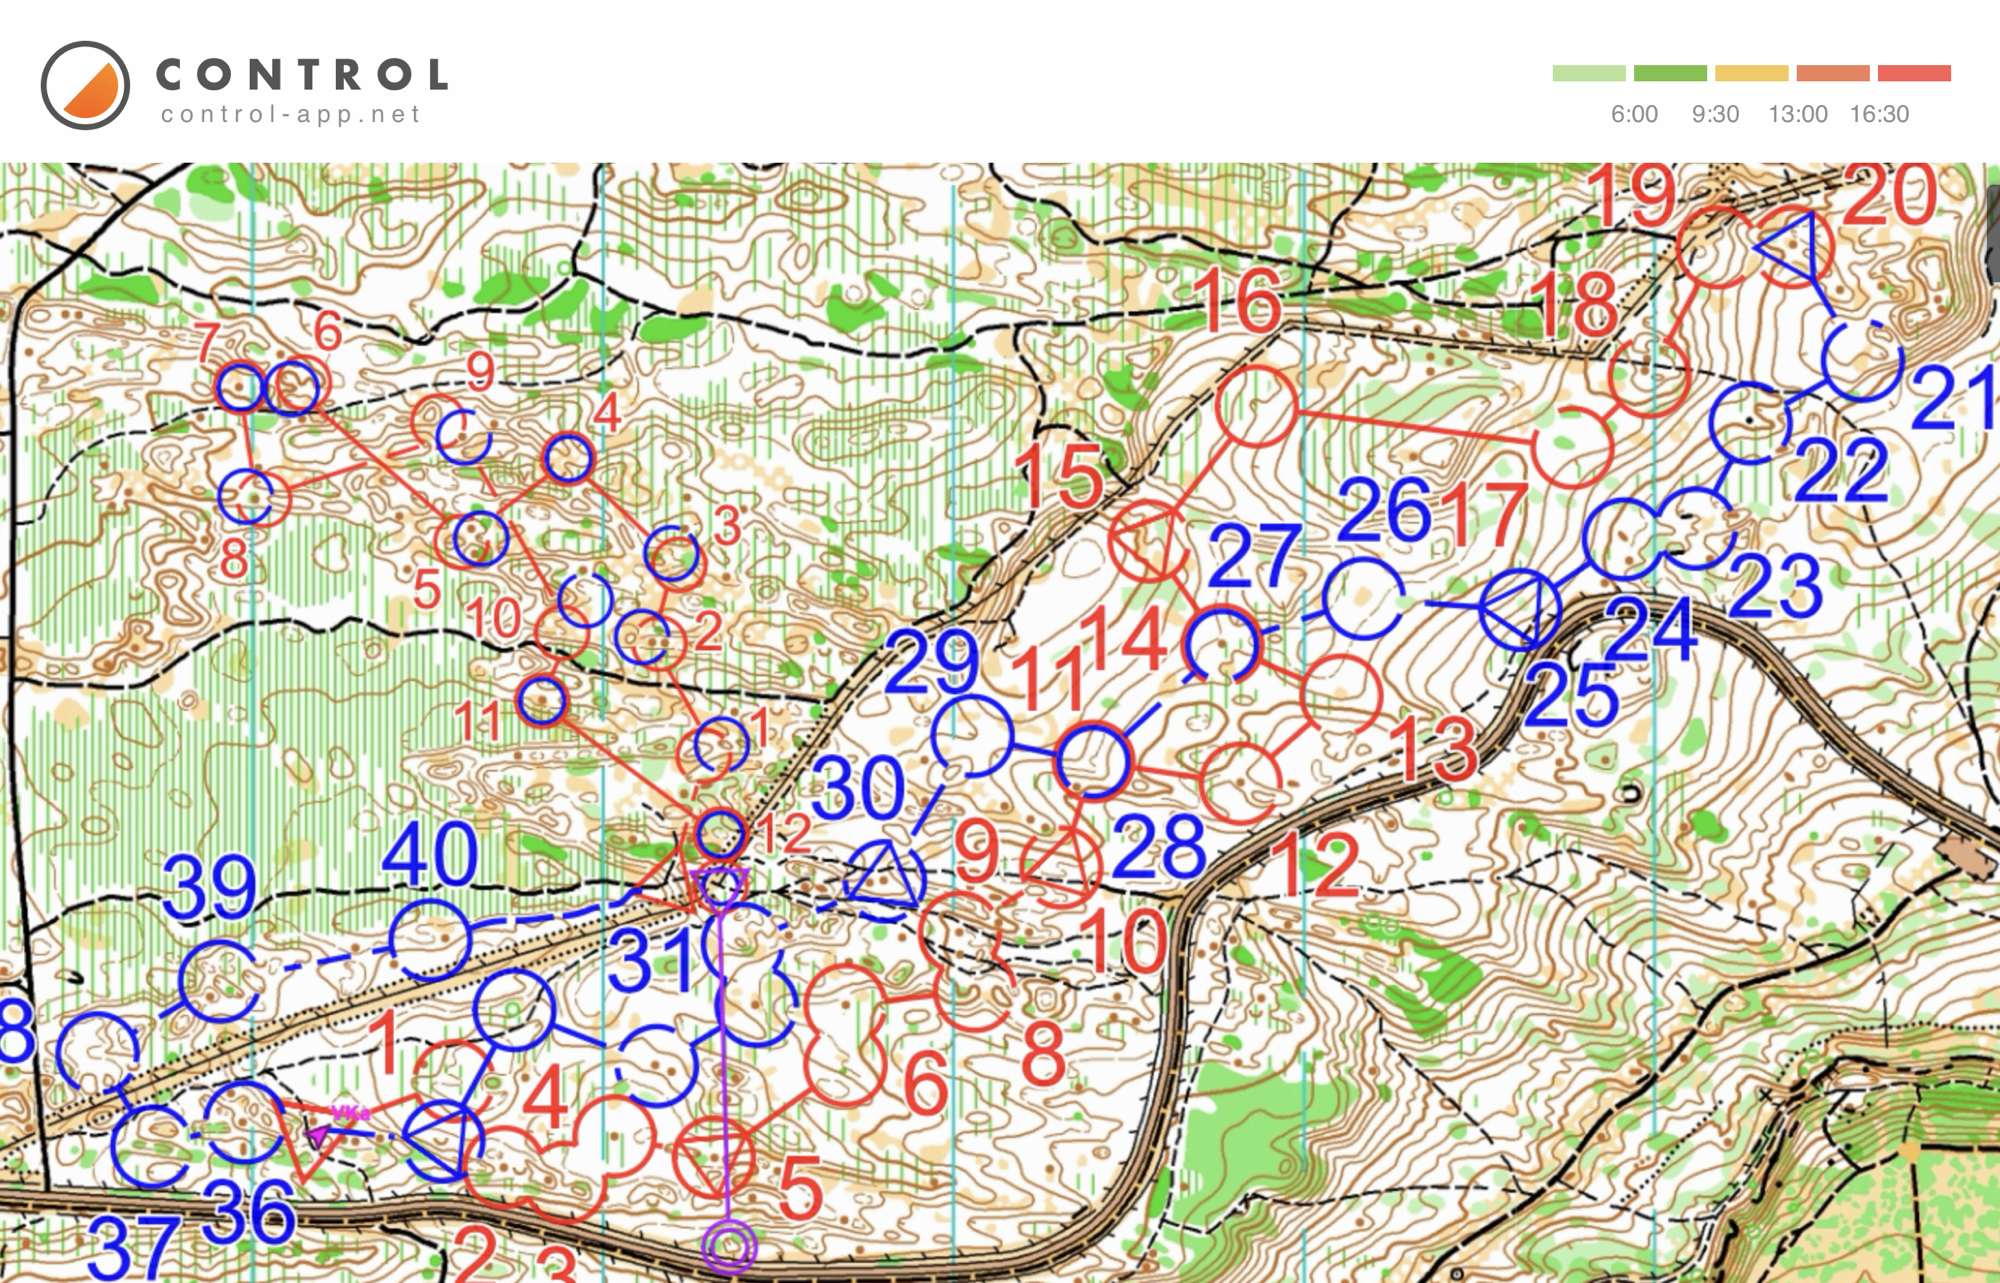Viewport: 2000px width, 1283px height.
Task: Select the red pace legend swatch
Action: coord(1914,73)
